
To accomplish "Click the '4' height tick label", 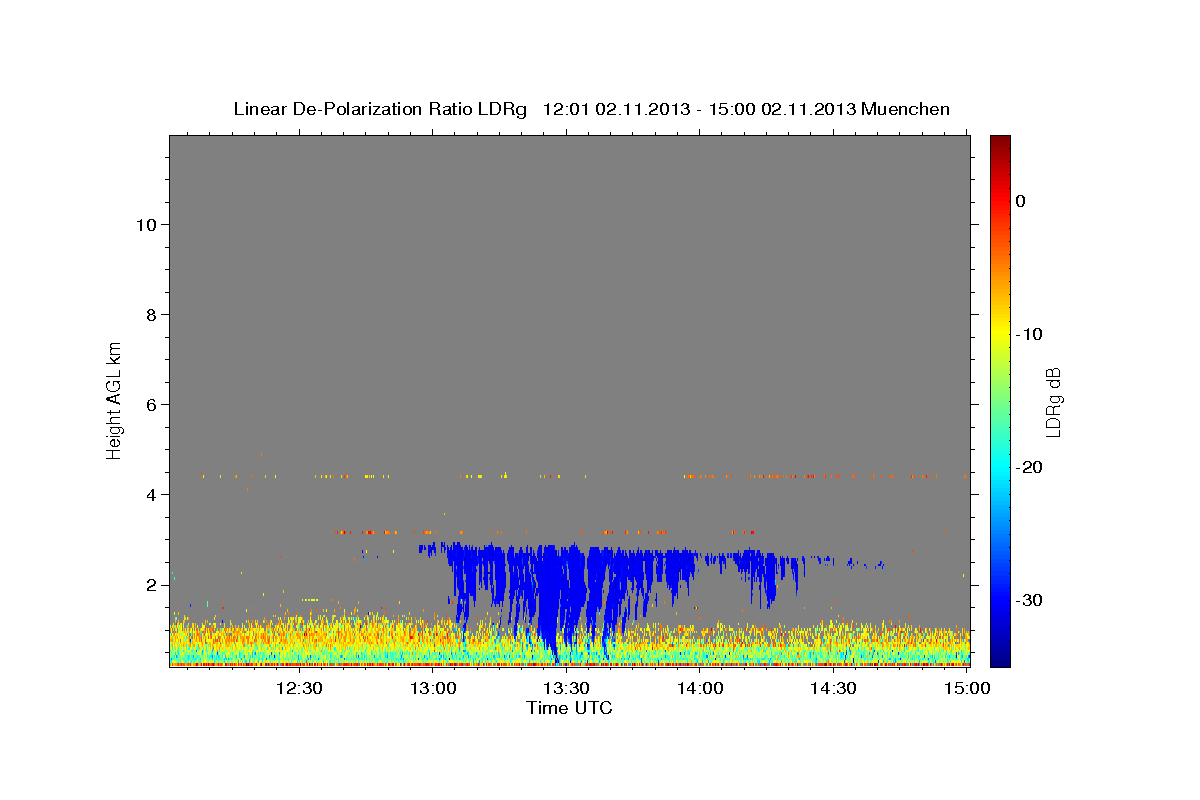I will 151,494.
